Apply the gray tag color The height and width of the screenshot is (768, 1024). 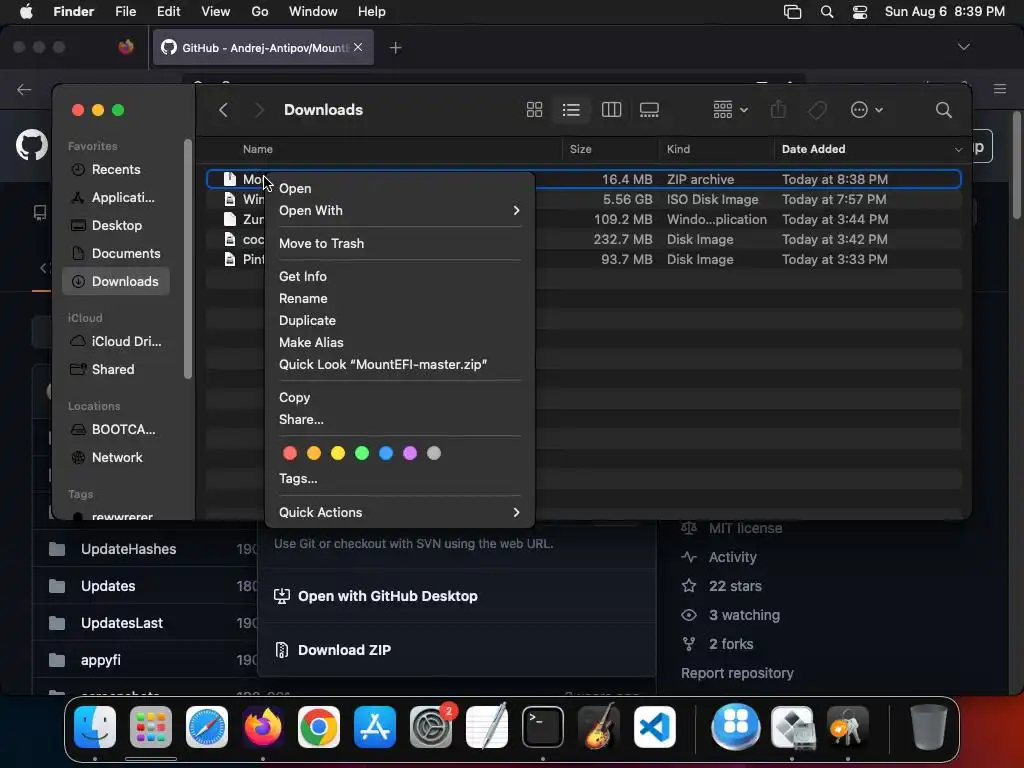click(x=434, y=453)
